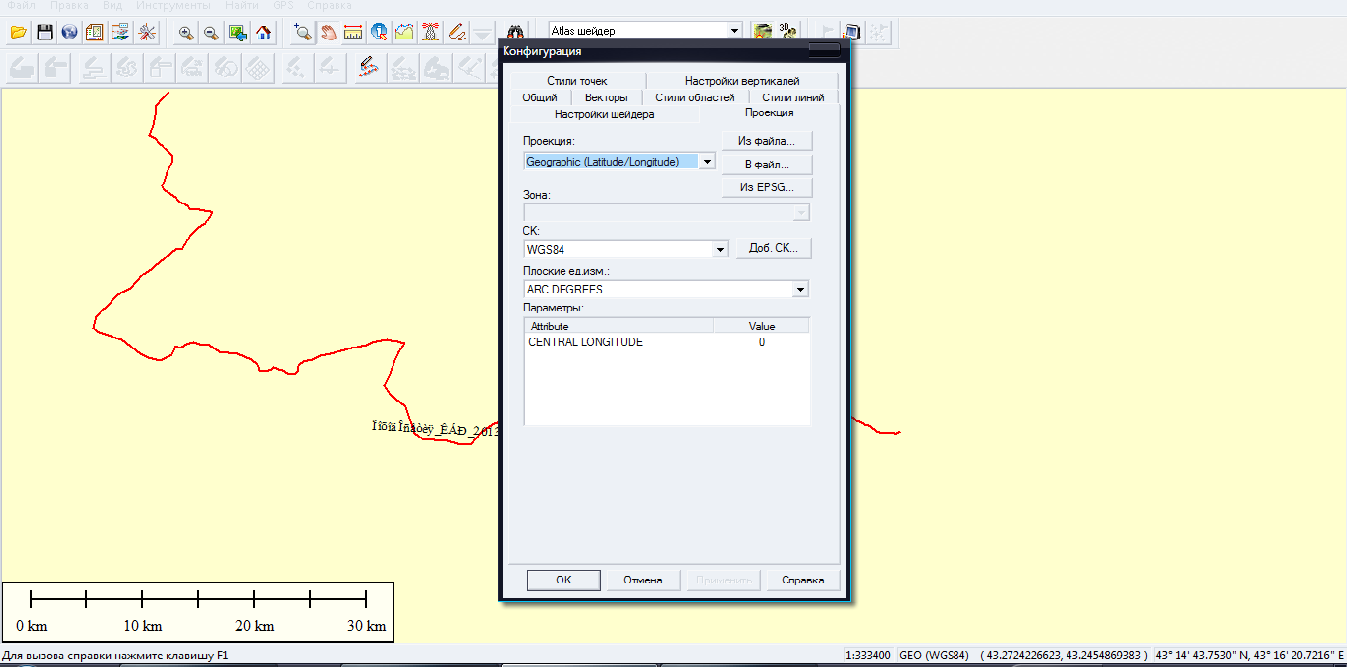Switch to Настройки шейдера tab

pos(604,114)
